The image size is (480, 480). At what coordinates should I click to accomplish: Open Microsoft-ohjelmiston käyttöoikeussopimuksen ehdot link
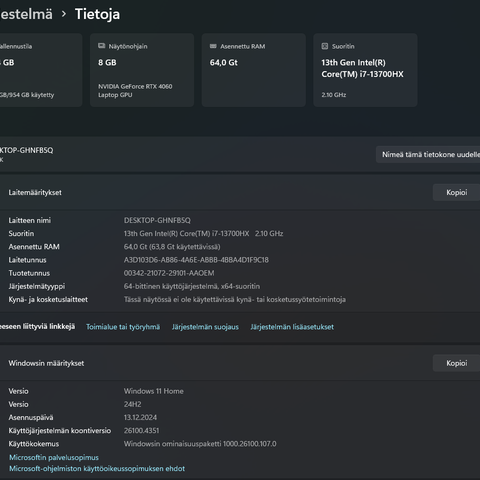coord(97,469)
